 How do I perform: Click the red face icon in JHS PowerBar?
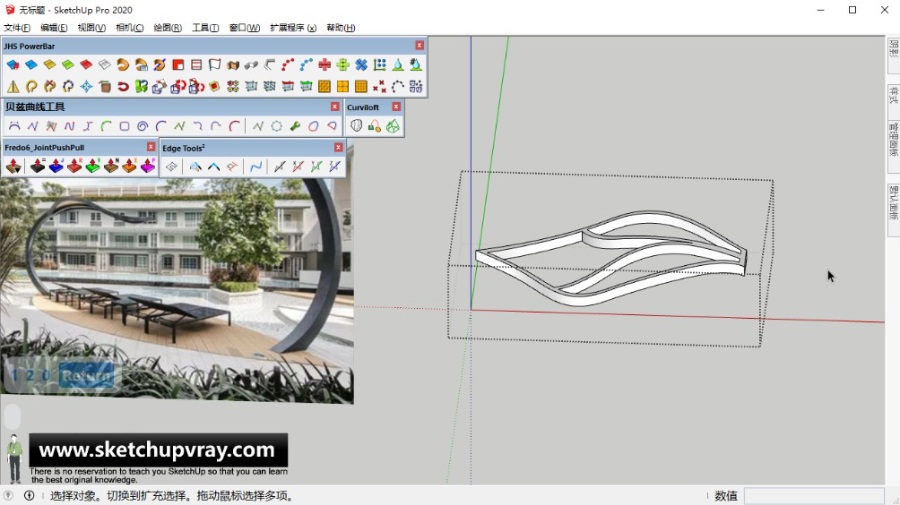pos(86,65)
